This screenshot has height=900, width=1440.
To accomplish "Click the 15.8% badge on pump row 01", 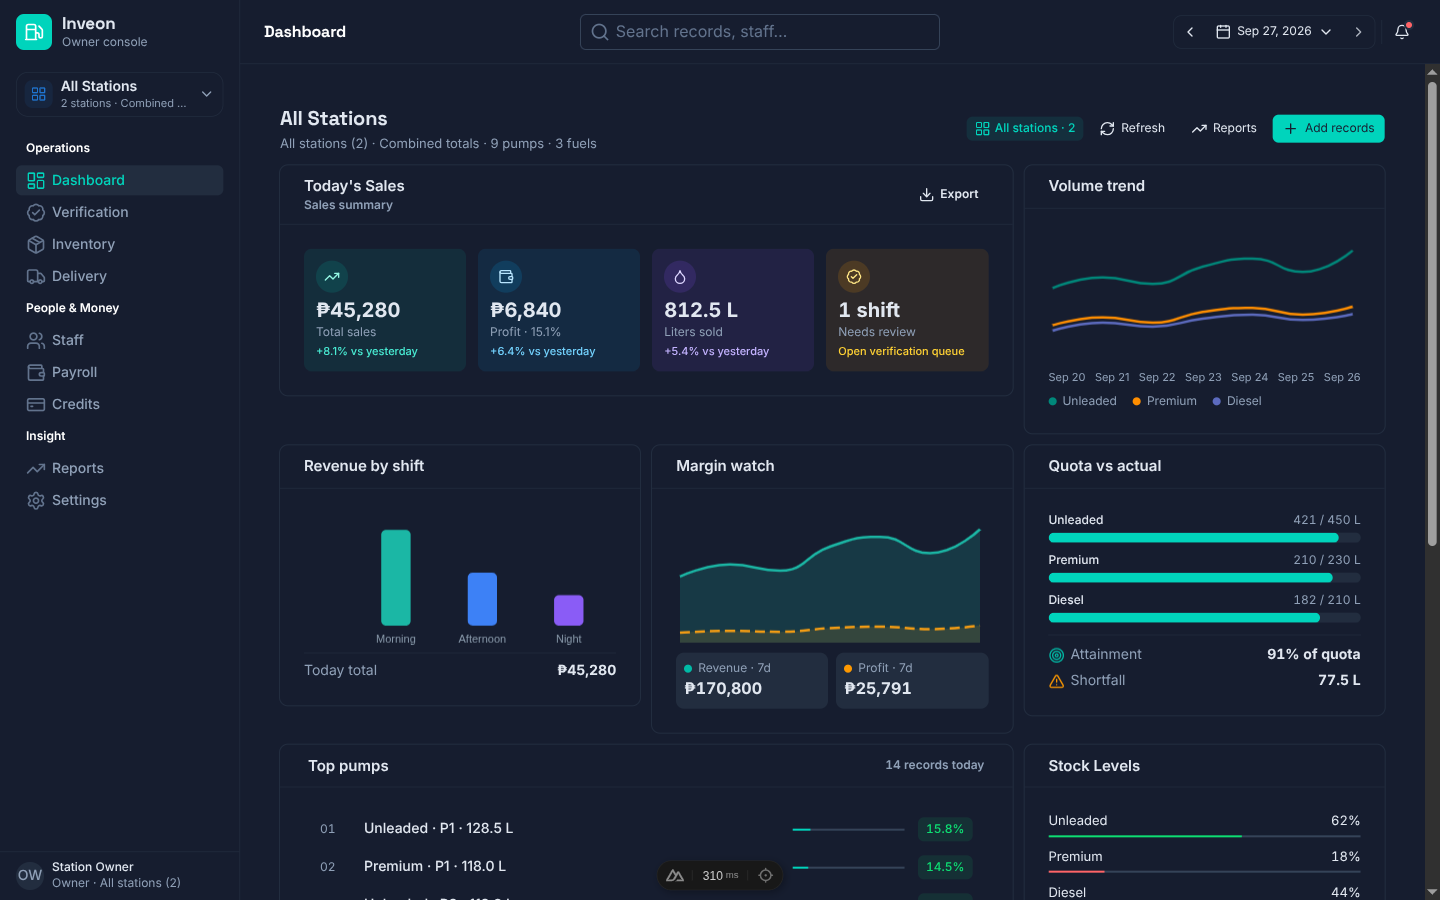I will pos(945,829).
